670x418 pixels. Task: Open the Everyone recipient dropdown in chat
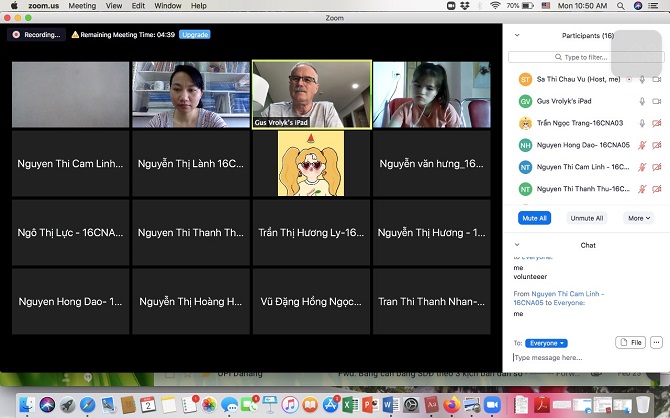(546, 343)
